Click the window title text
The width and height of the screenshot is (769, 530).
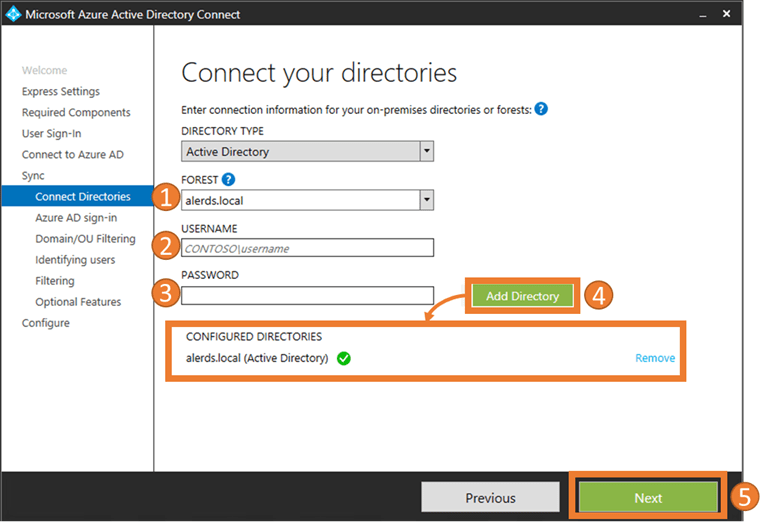point(133,14)
